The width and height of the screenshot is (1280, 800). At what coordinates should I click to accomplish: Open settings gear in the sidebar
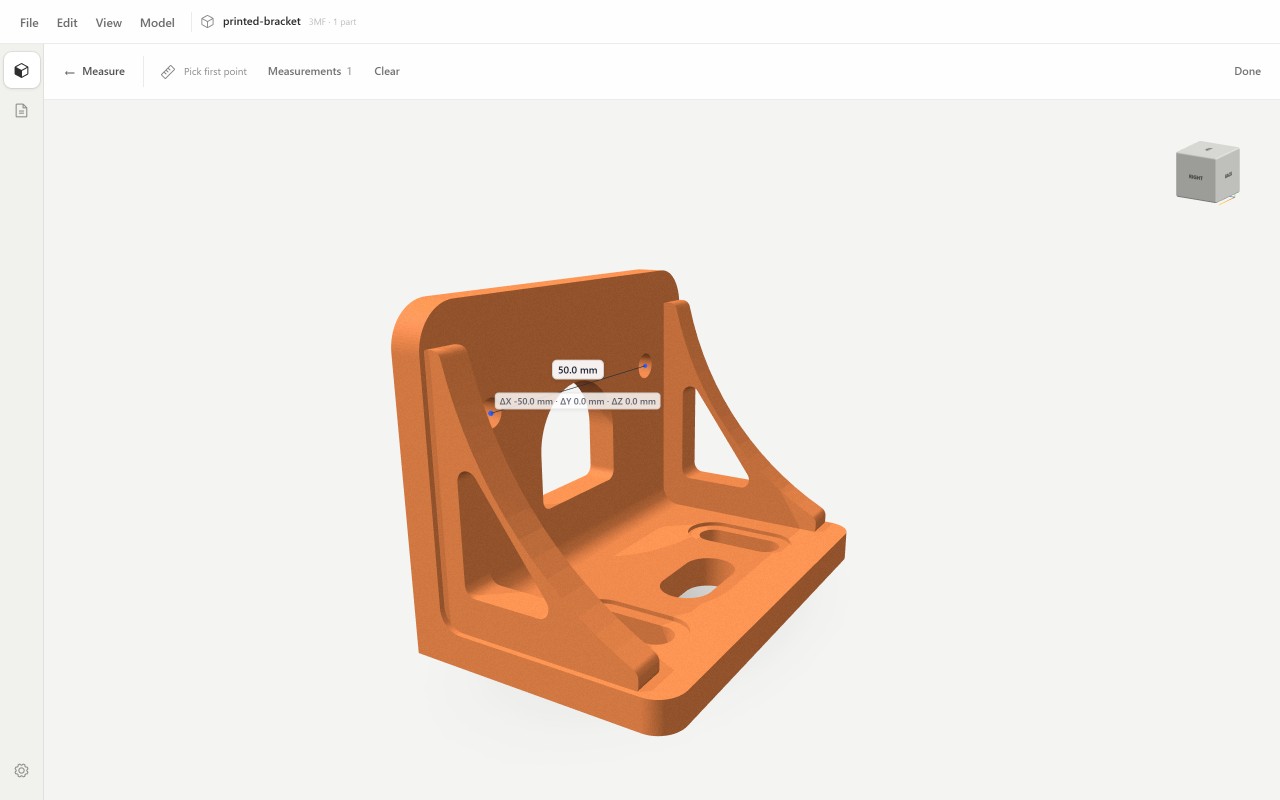(22, 771)
